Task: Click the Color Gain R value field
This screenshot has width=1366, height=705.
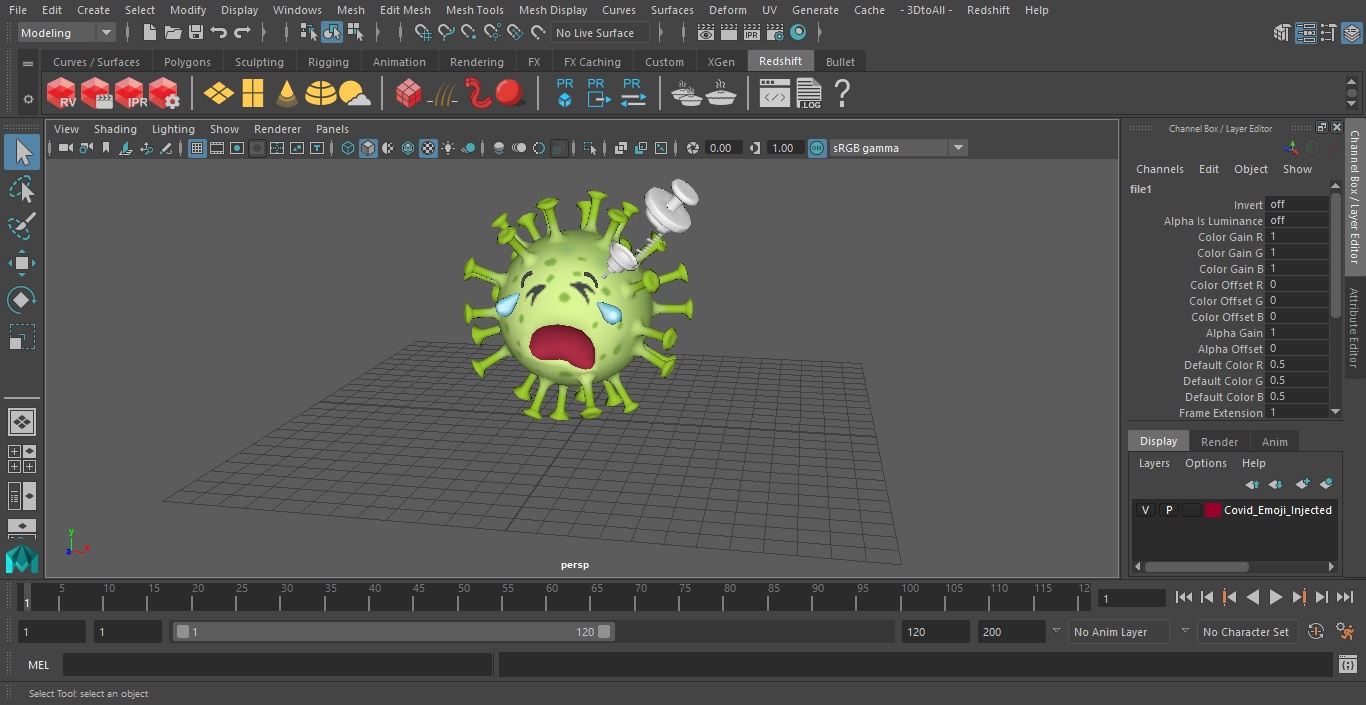Action: click(1296, 237)
